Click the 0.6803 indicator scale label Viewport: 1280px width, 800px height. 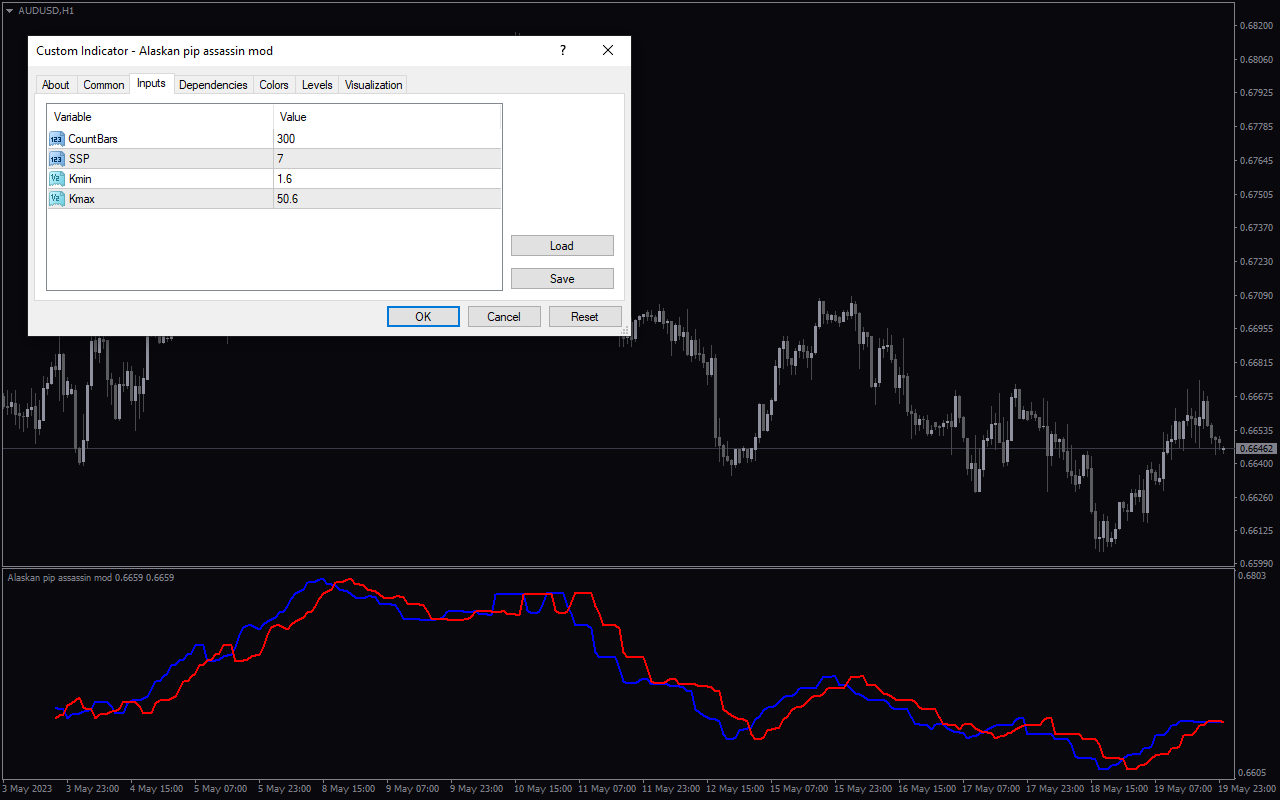click(1253, 575)
